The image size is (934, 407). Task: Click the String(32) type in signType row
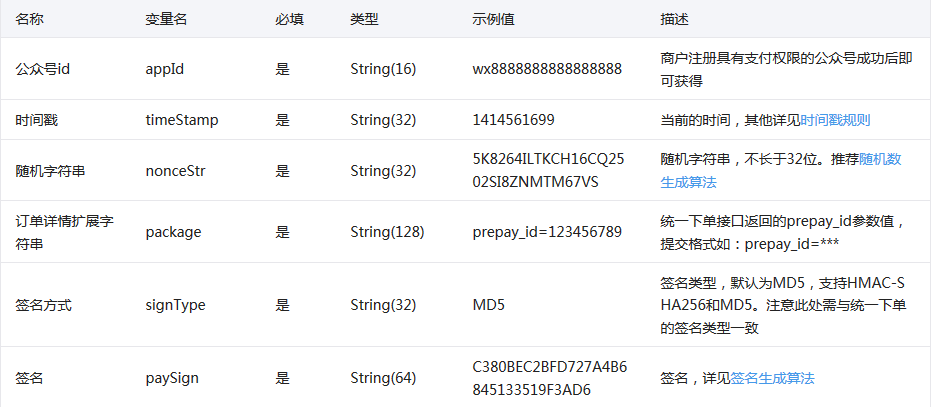tap(383, 306)
